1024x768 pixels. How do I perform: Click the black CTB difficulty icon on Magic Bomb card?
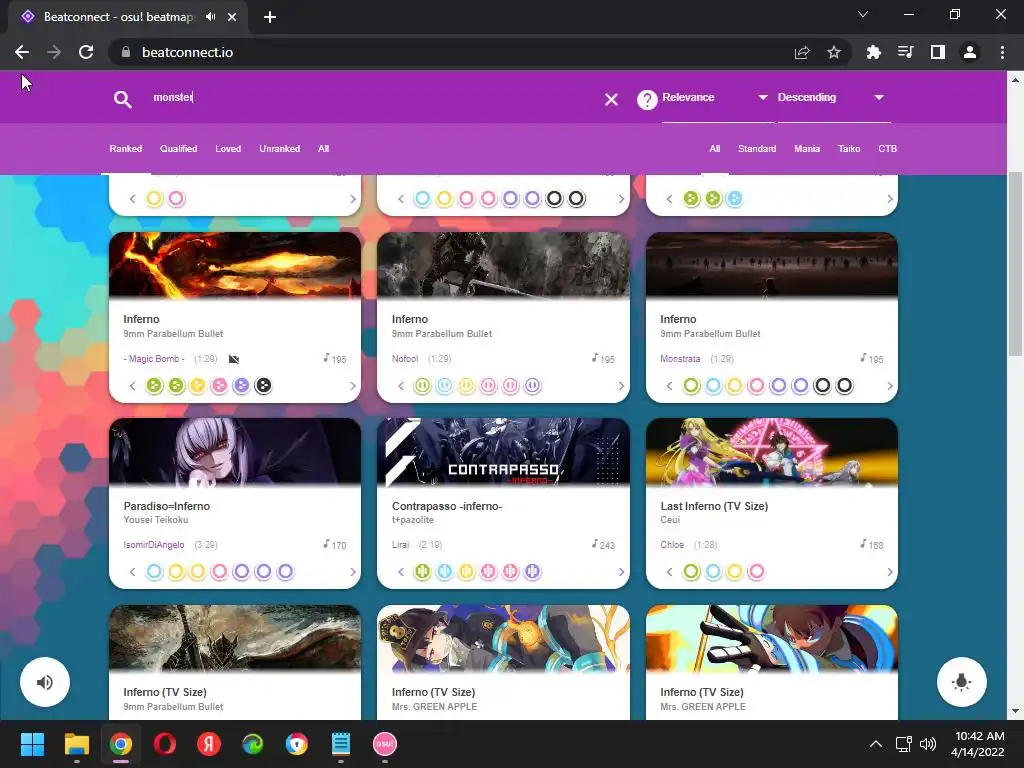263,386
